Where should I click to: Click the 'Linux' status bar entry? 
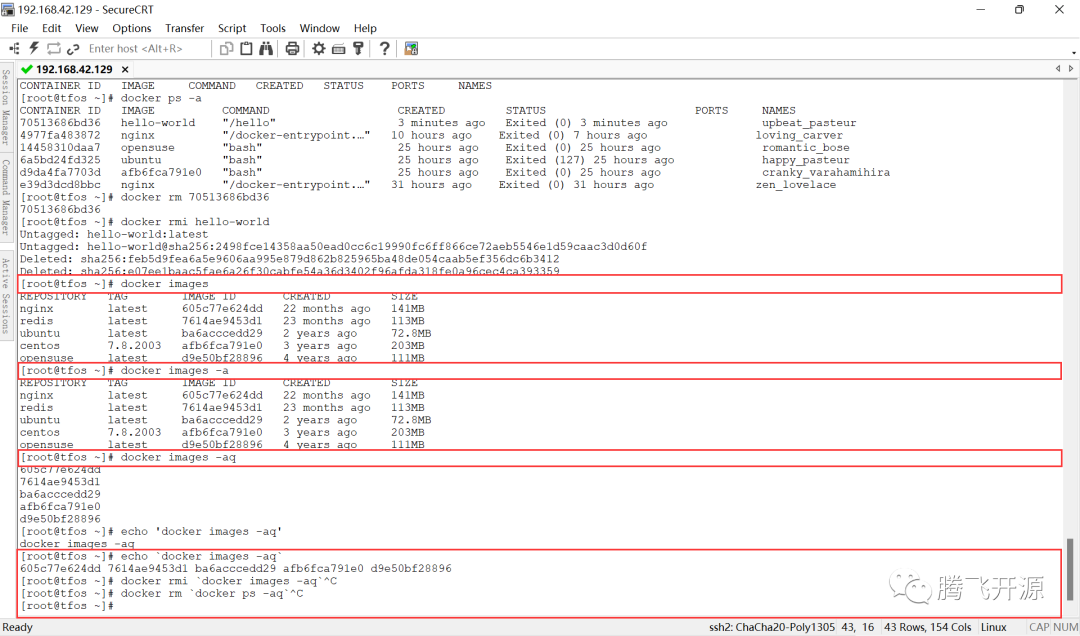(x=993, y=627)
